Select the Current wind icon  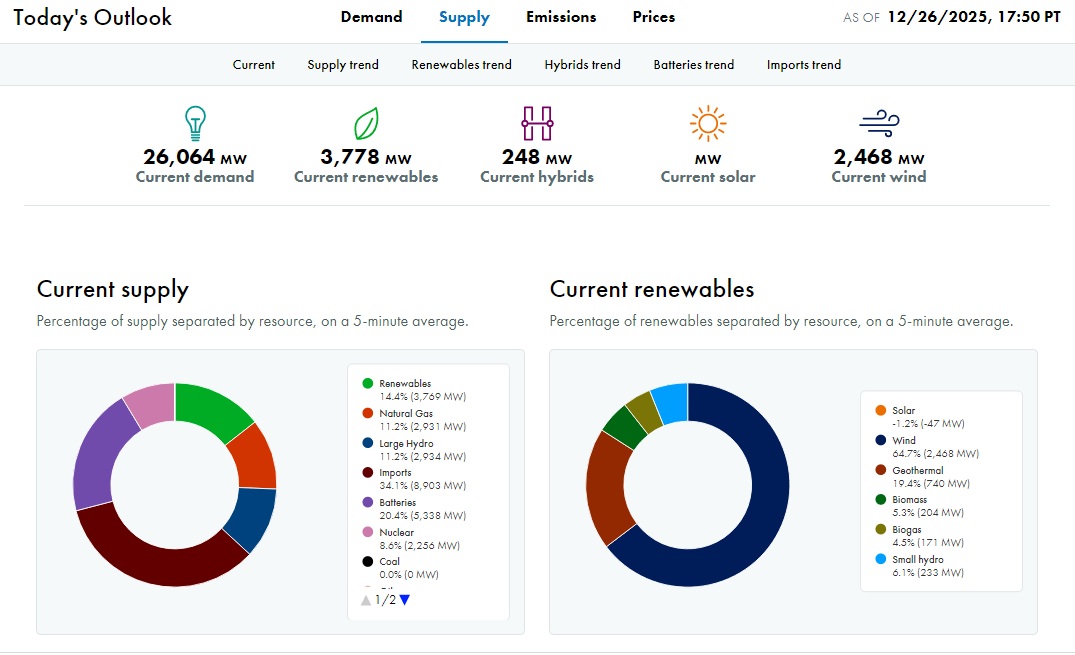(x=878, y=122)
